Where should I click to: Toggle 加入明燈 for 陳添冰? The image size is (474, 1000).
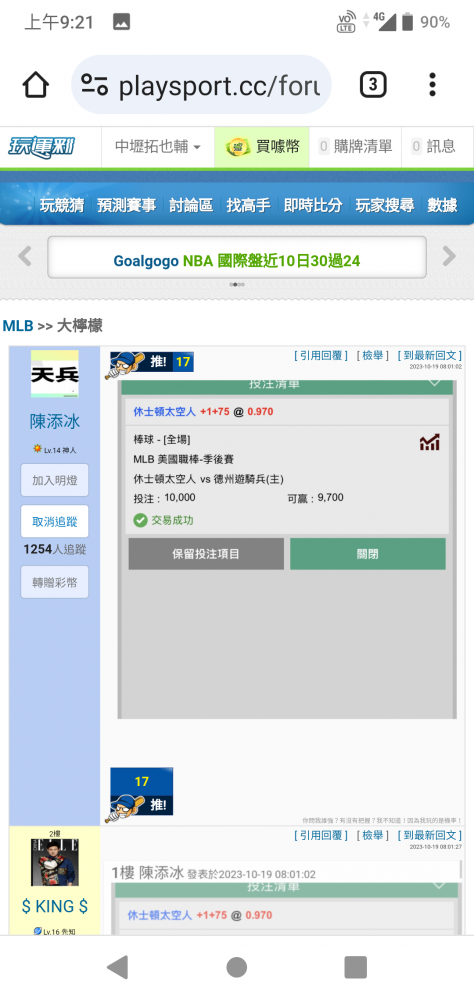55,480
